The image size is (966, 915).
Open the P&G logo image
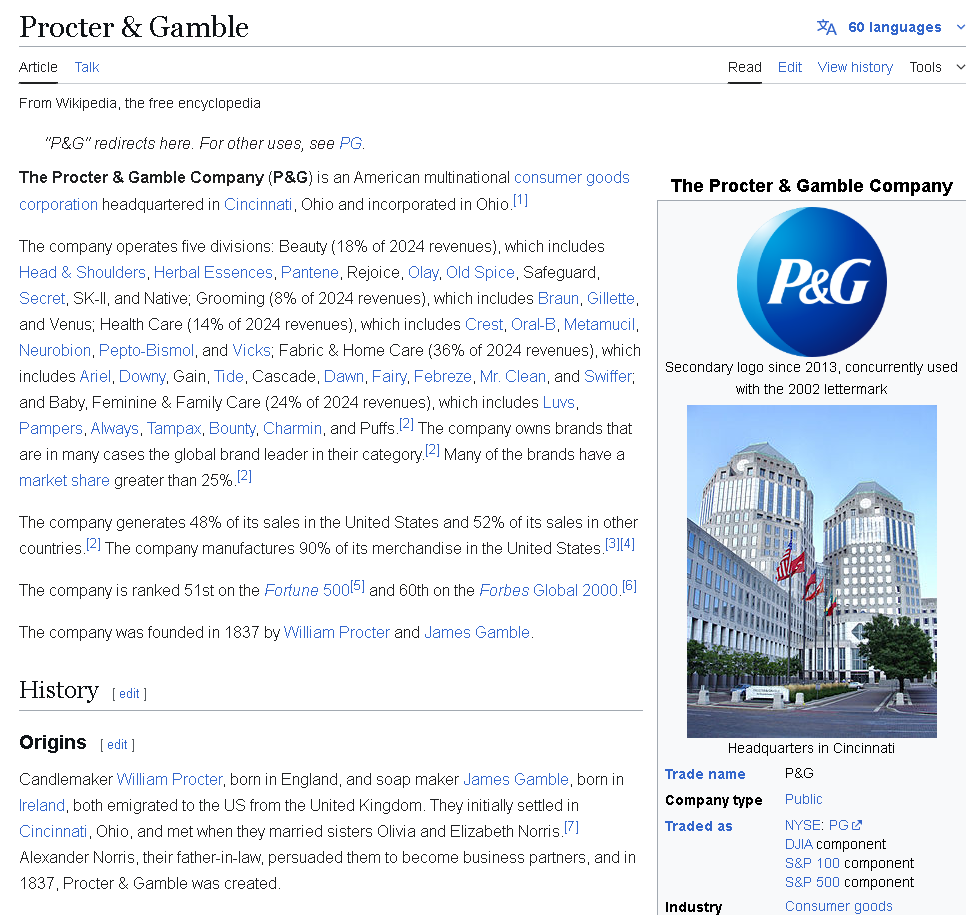[811, 282]
